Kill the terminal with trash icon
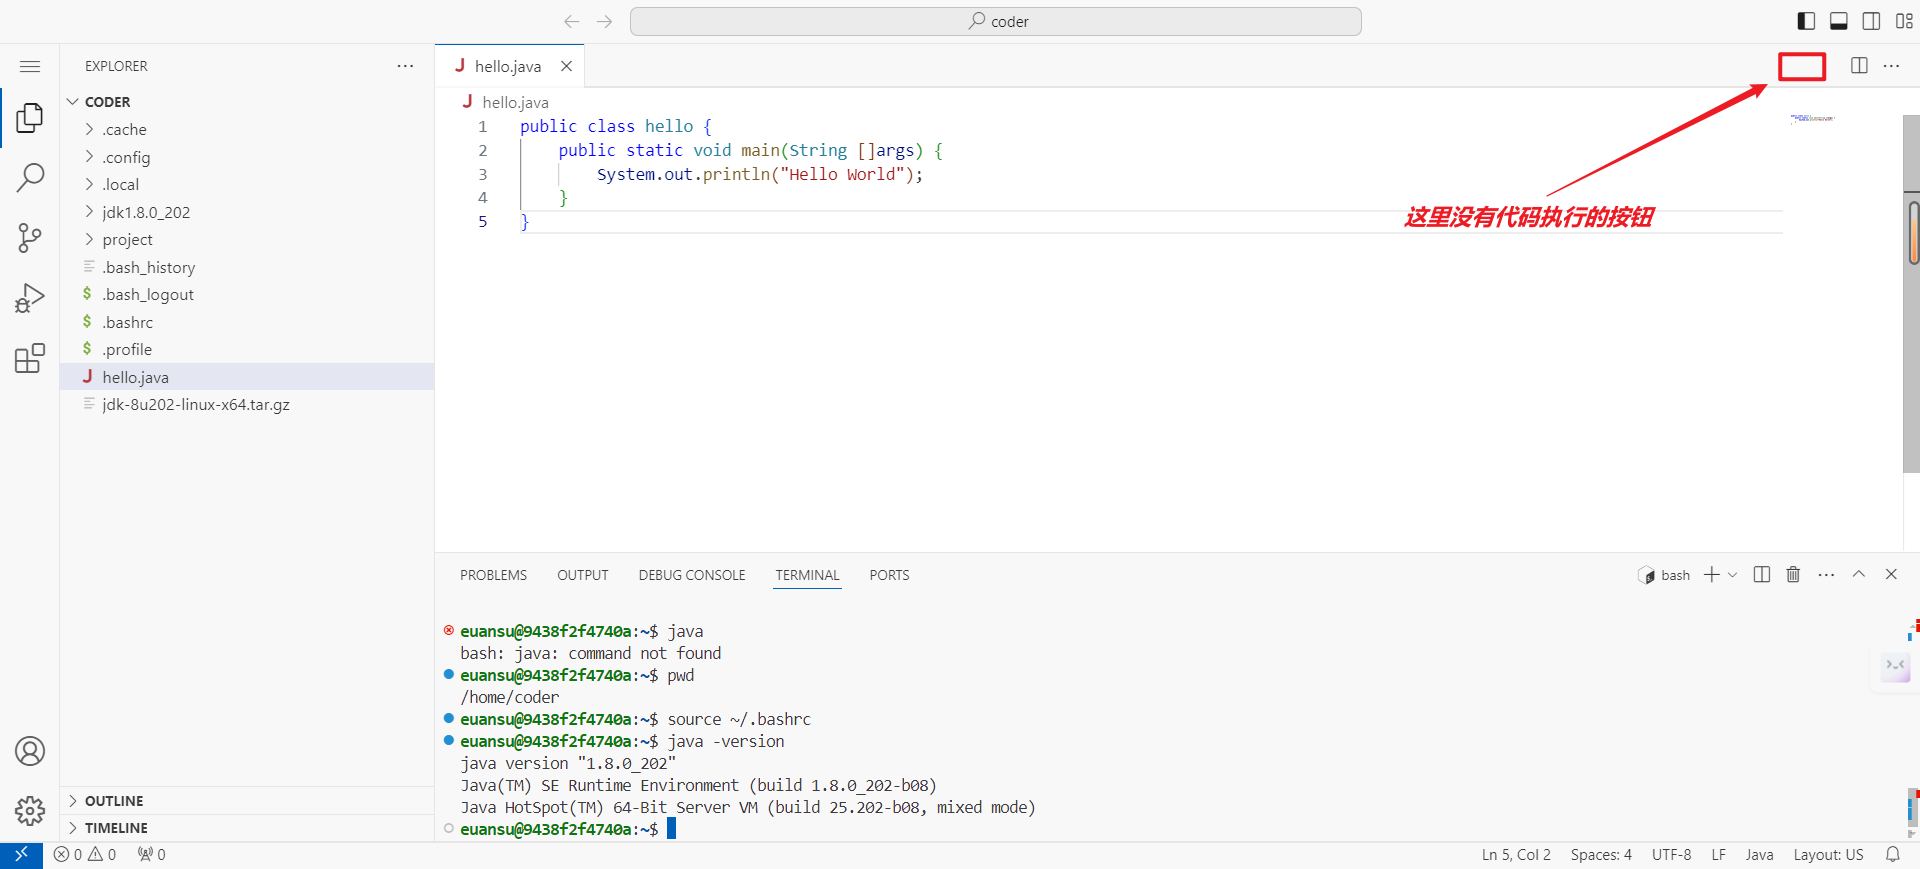 click(1793, 575)
